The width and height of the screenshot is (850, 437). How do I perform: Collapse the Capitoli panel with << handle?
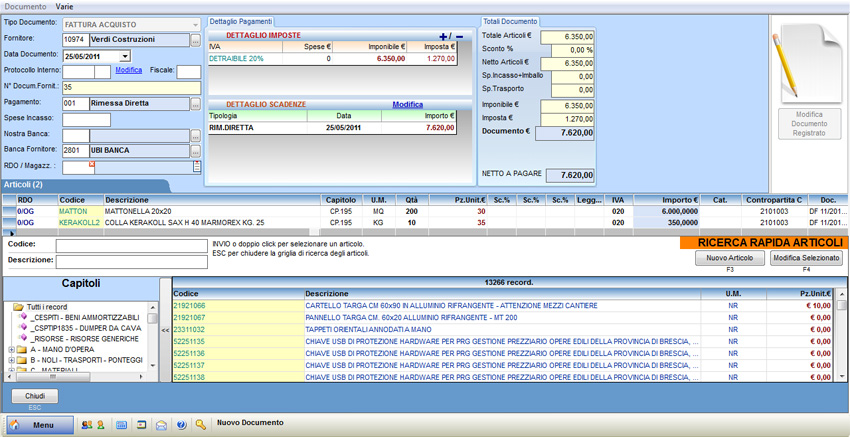165,328
